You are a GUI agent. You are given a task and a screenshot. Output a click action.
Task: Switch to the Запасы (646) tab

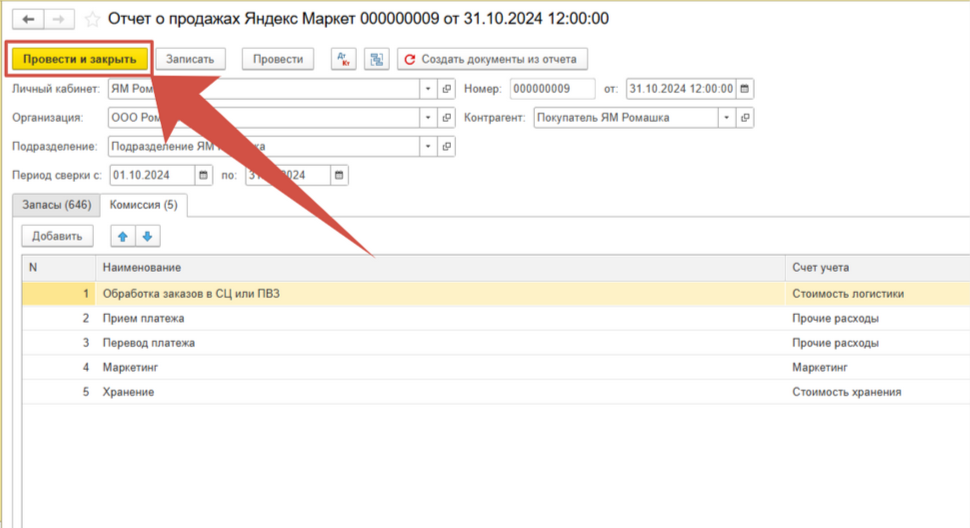57,205
